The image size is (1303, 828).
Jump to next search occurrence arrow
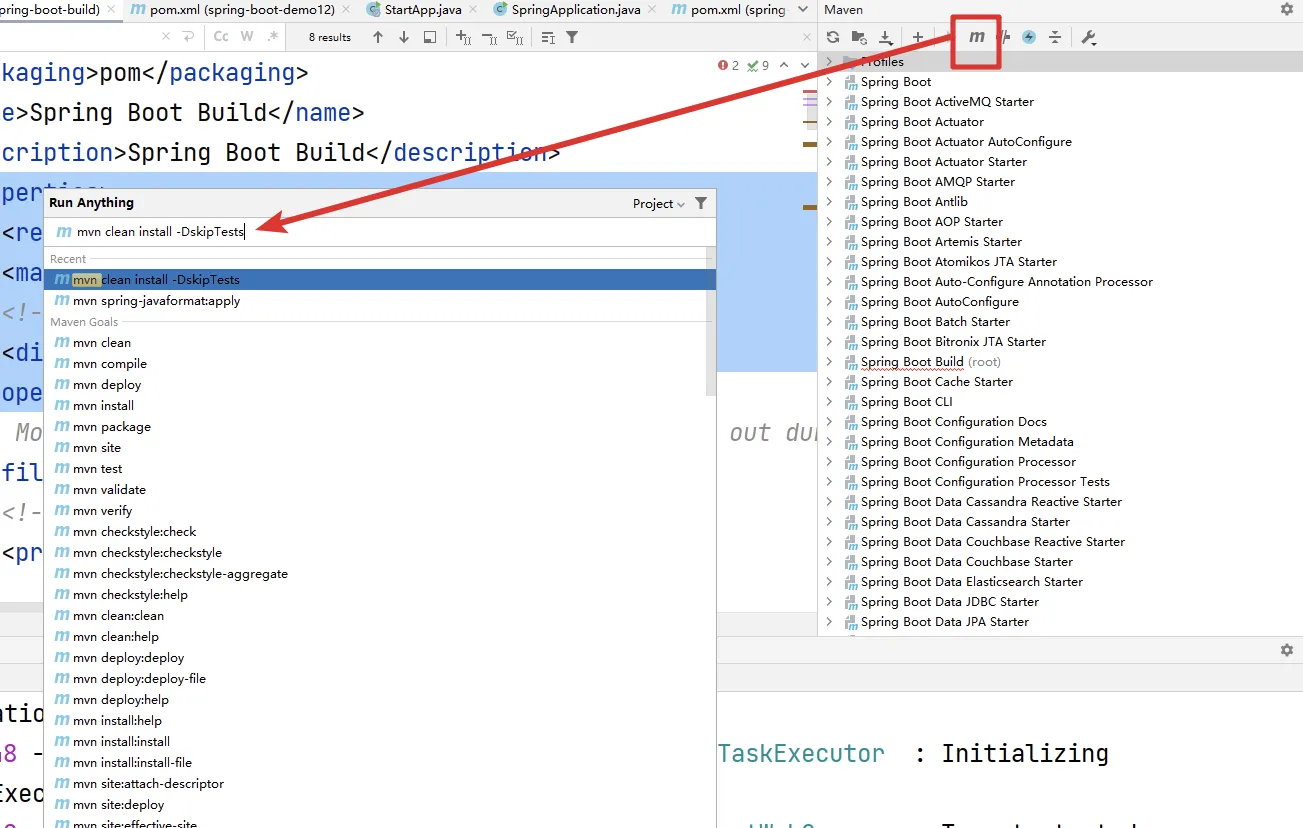point(404,37)
